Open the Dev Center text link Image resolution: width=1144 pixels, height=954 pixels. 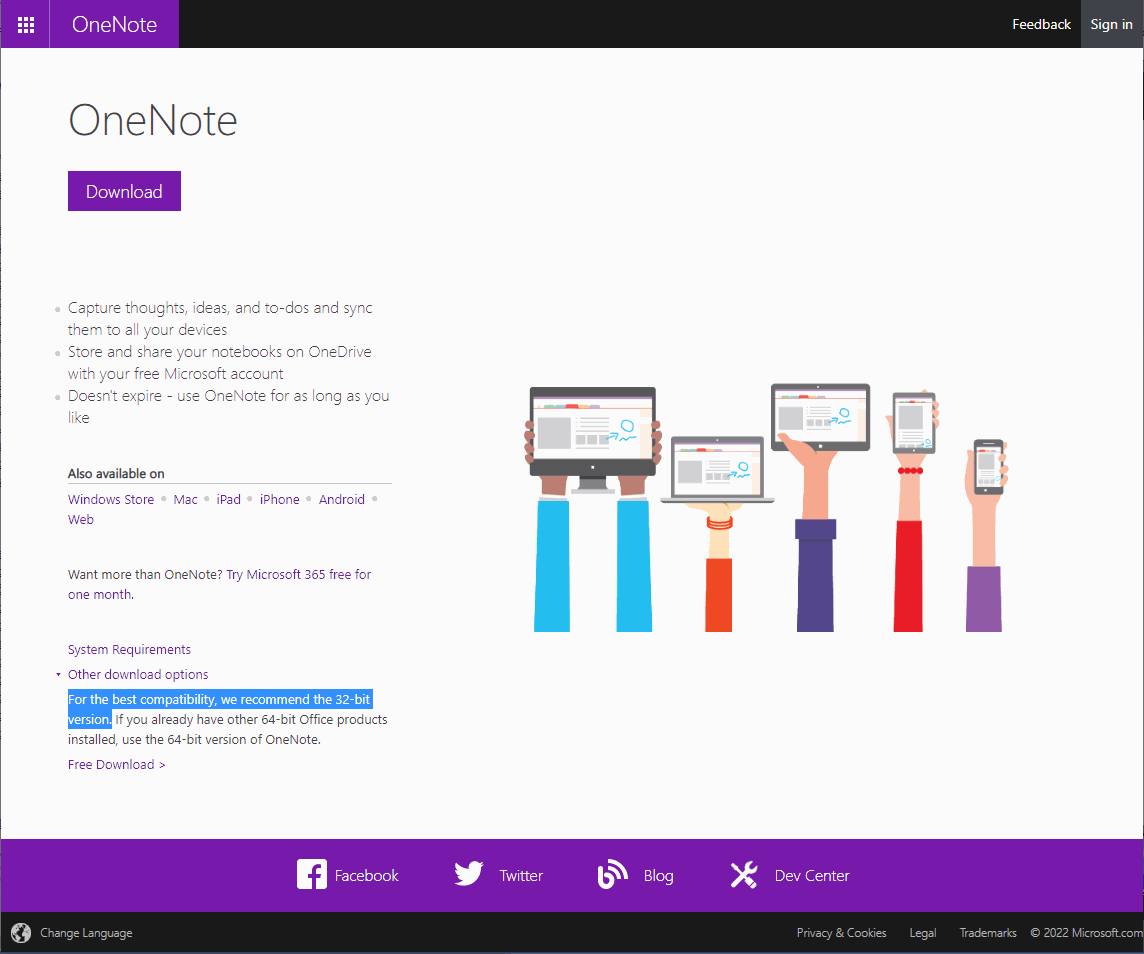pyautogui.click(x=812, y=875)
